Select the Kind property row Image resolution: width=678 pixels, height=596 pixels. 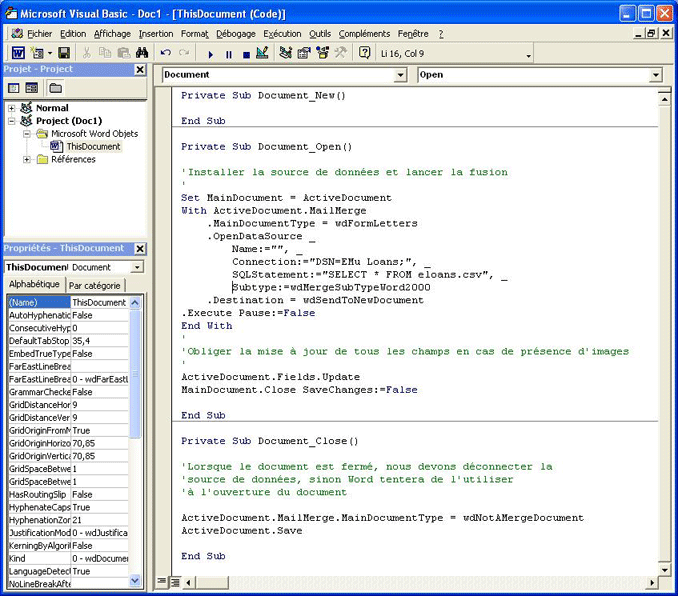(x=68, y=558)
